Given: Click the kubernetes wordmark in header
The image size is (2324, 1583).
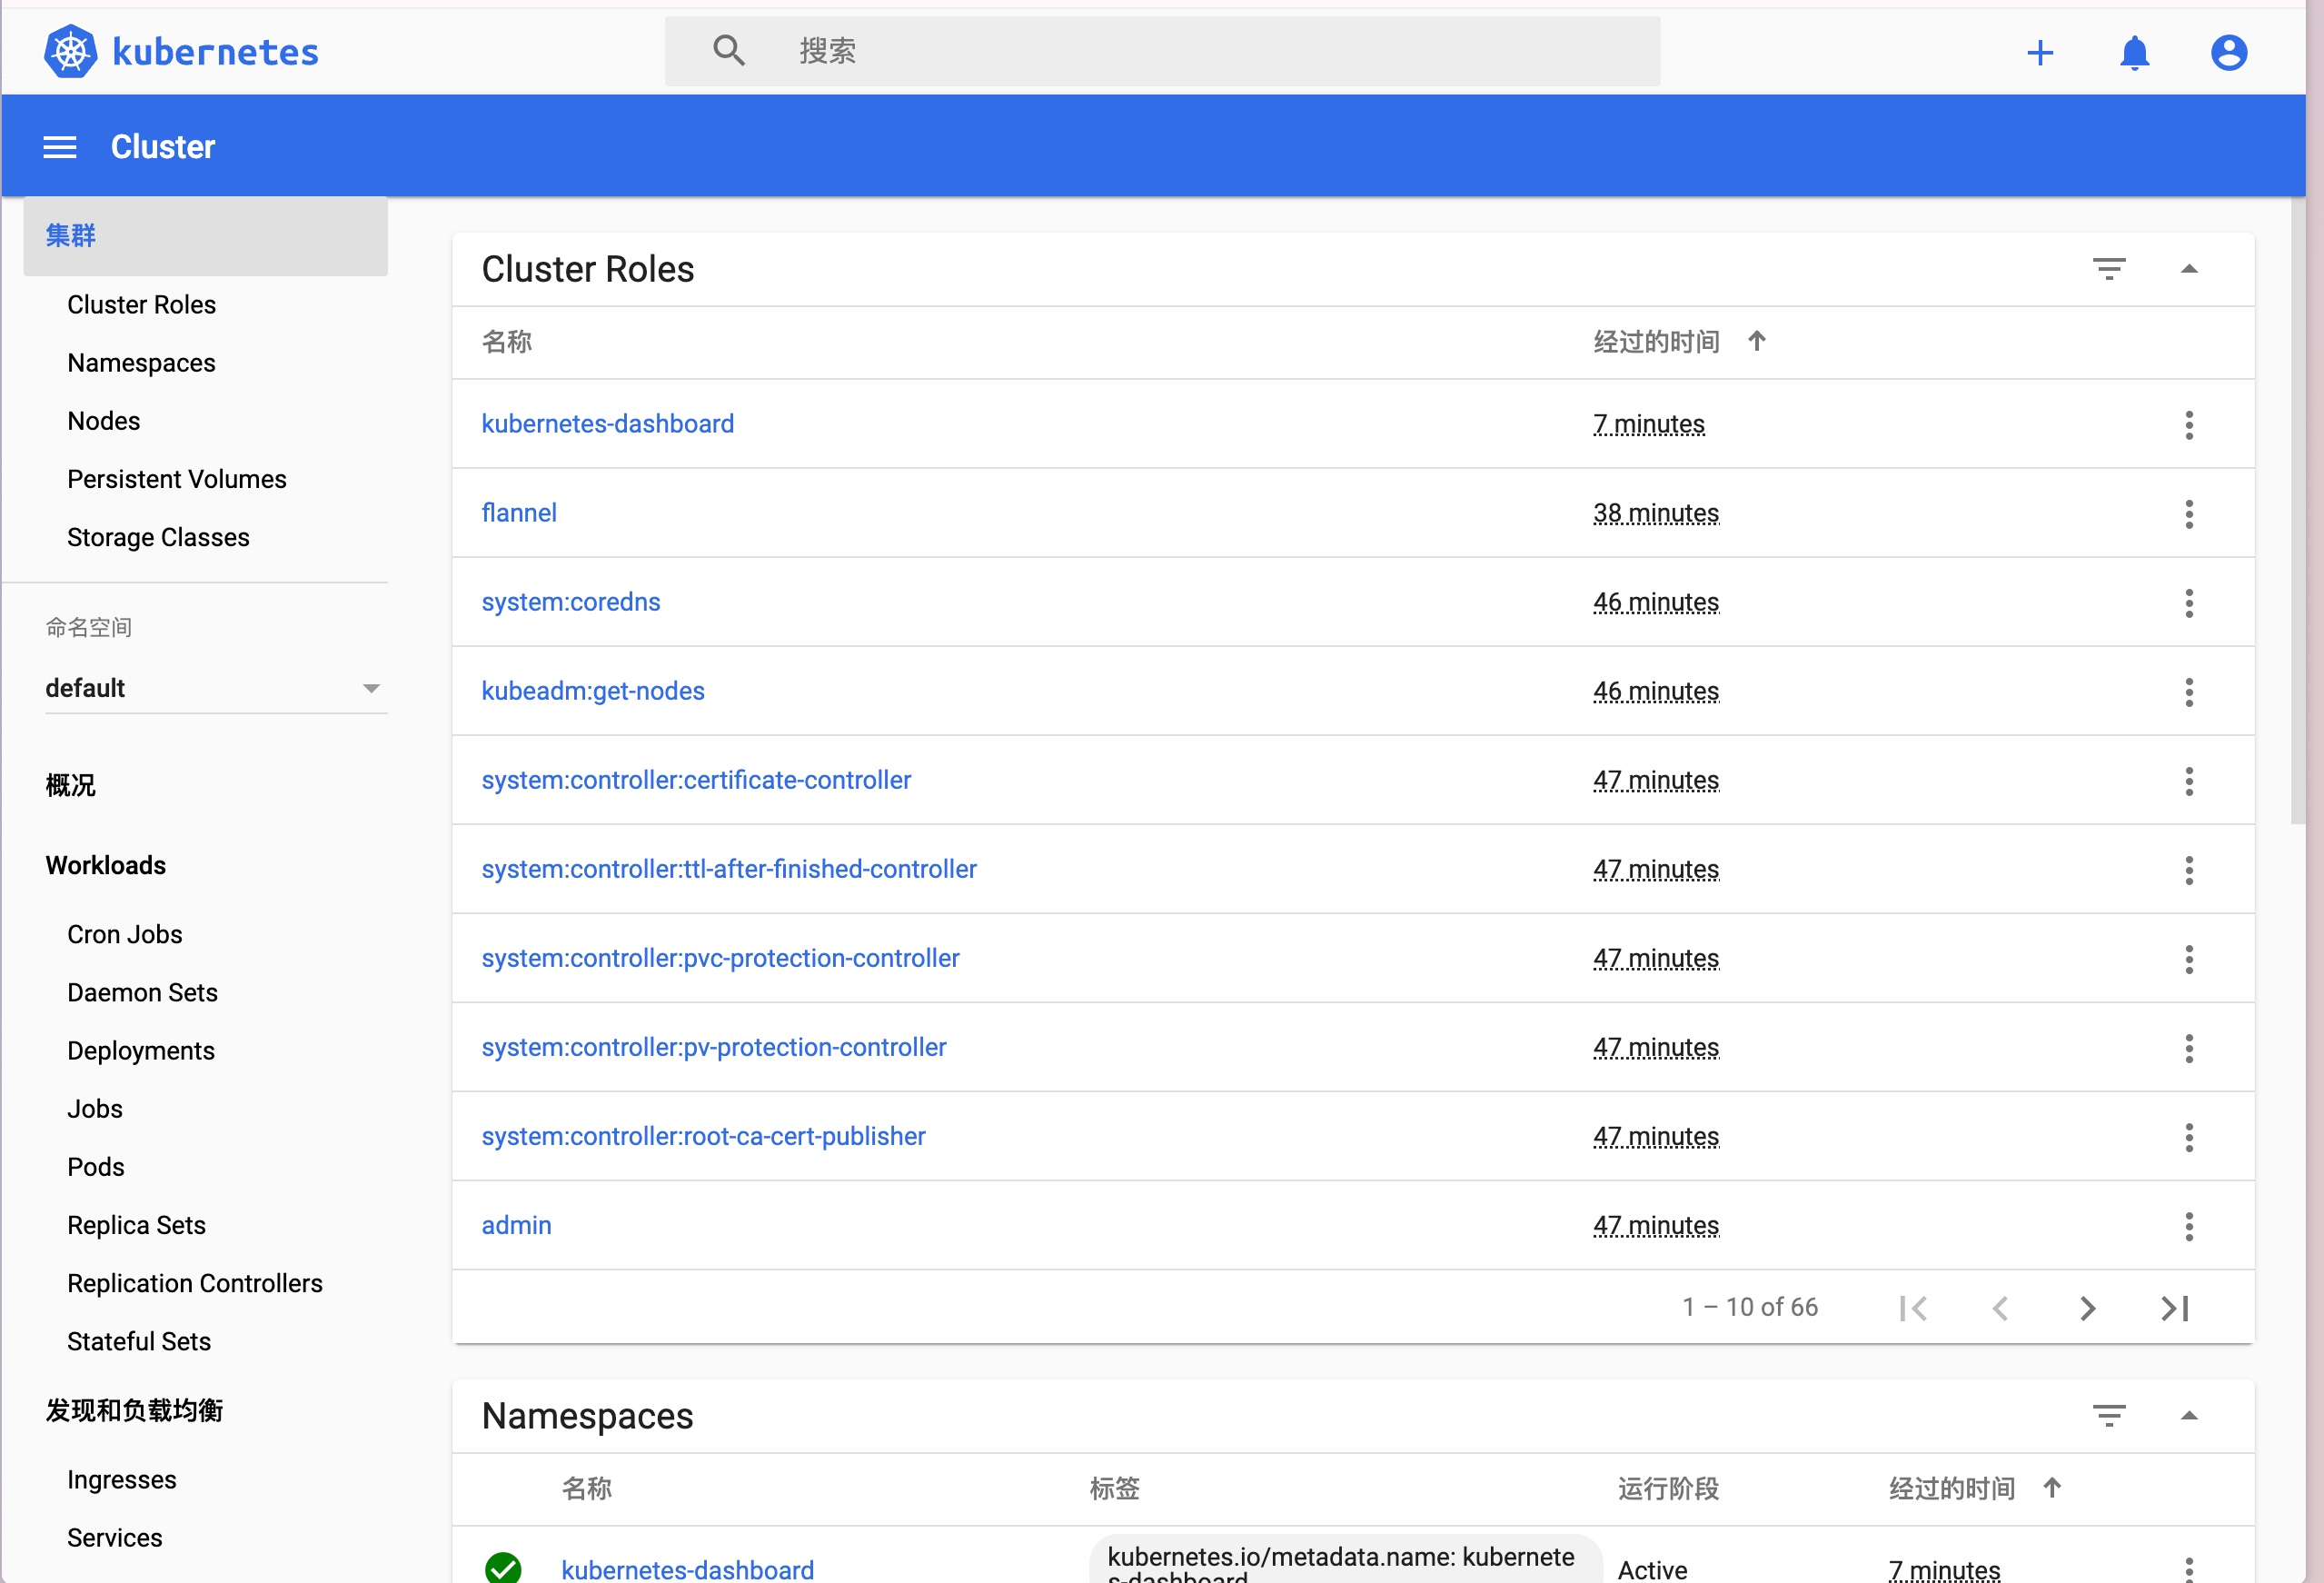Looking at the screenshot, I should tap(215, 52).
